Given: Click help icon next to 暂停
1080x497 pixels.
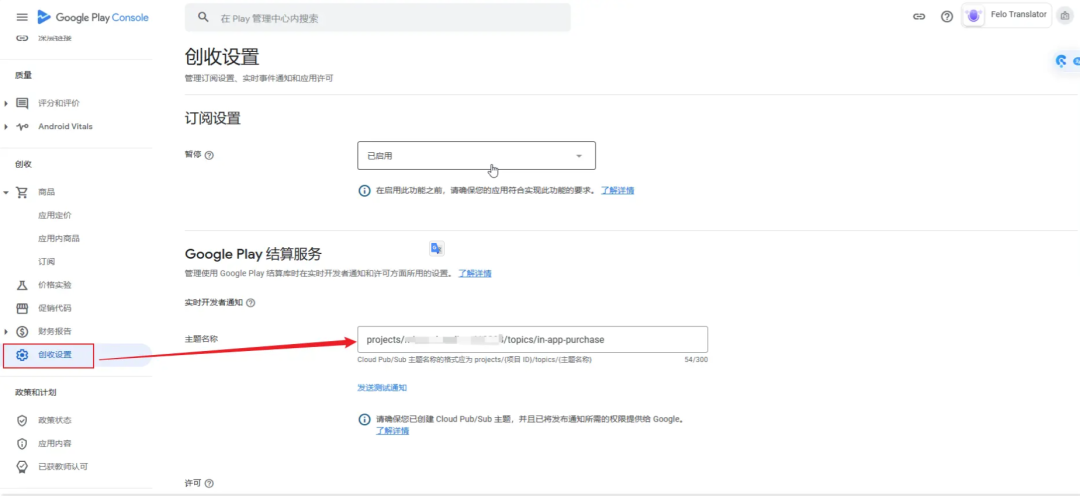Looking at the screenshot, I should pos(209,156).
